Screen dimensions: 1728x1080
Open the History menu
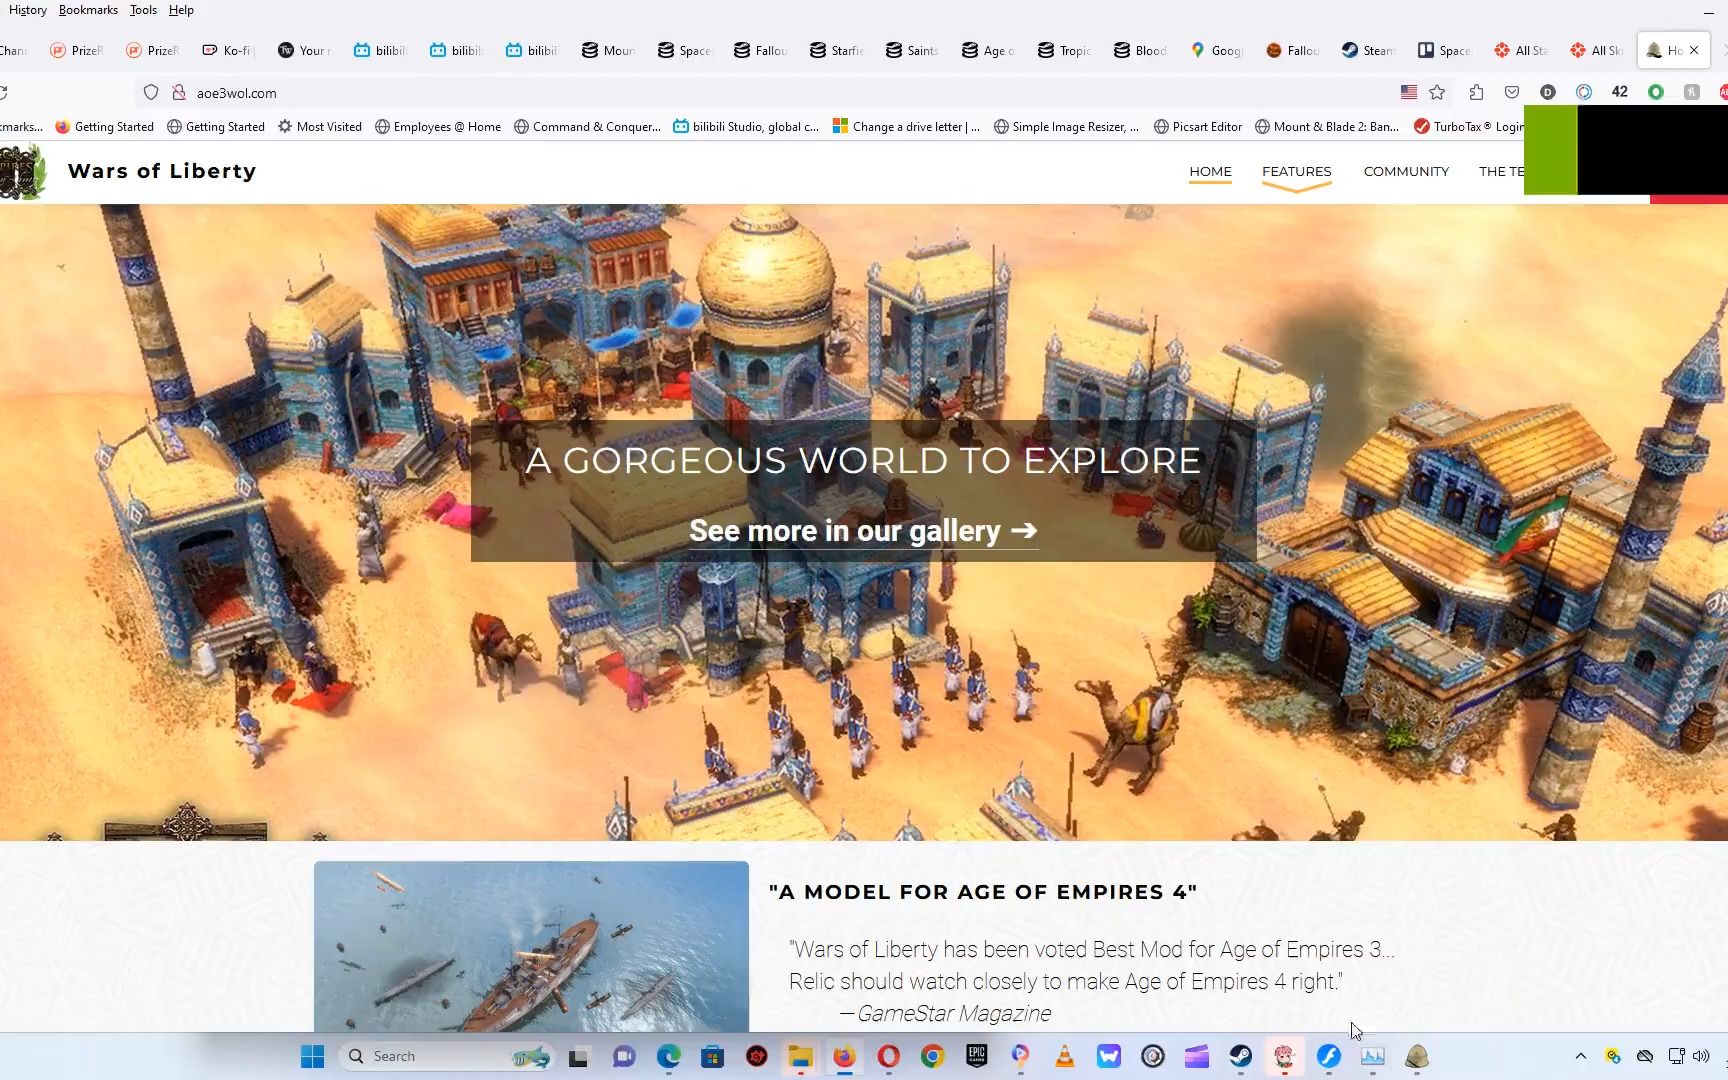[28, 10]
